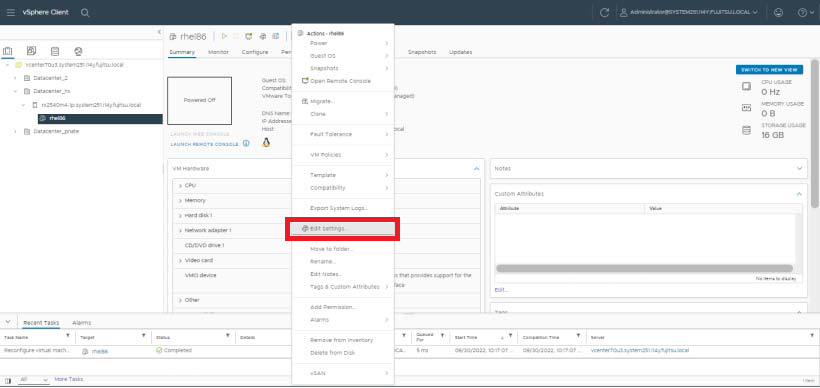Switch to the Monitor tab

218,52
